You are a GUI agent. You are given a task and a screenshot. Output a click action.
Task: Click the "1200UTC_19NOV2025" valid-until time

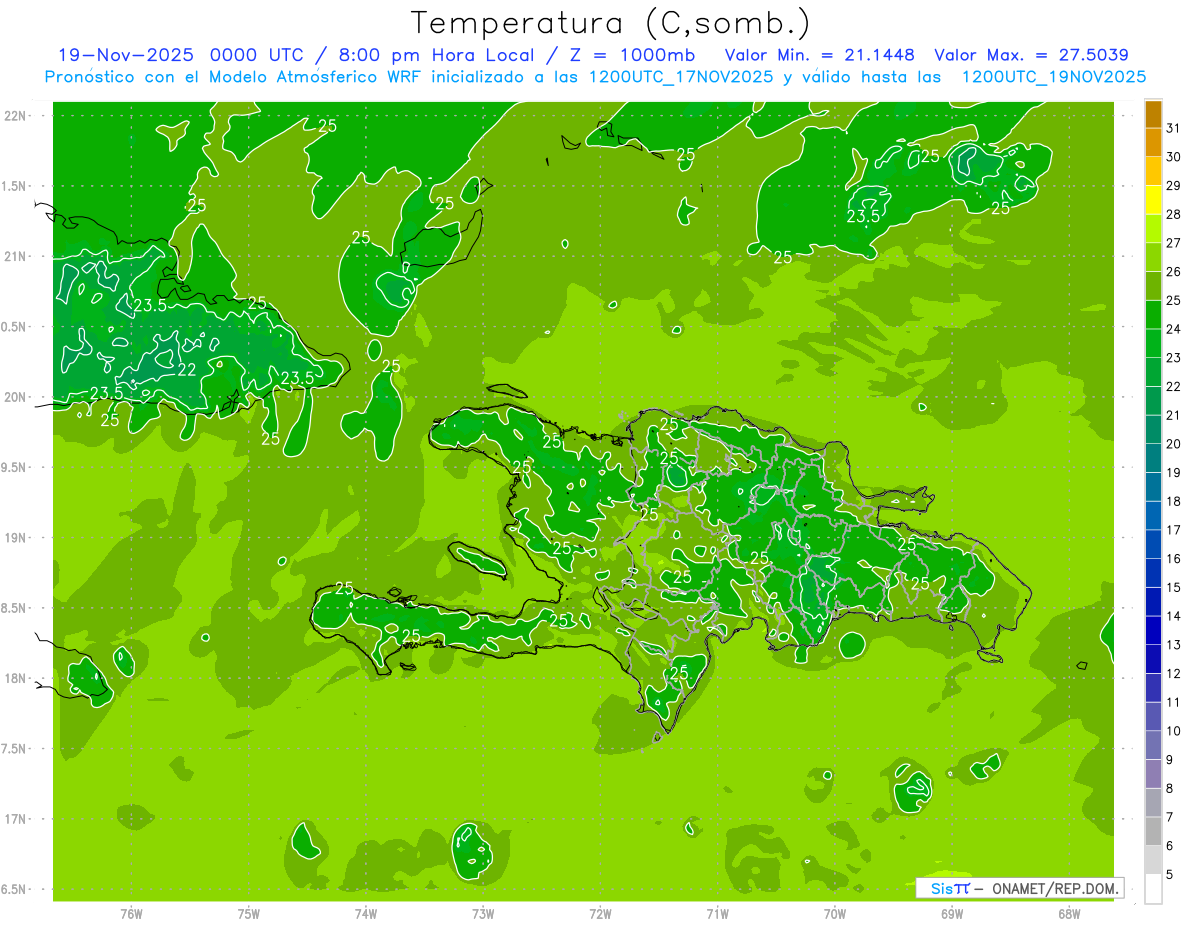[x=1053, y=77]
